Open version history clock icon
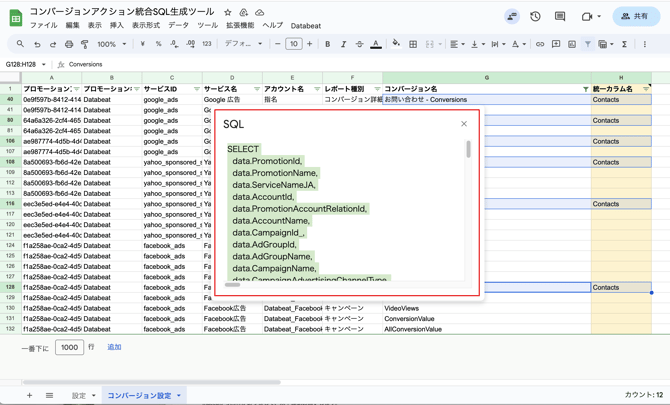The image size is (670, 405). tap(535, 16)
